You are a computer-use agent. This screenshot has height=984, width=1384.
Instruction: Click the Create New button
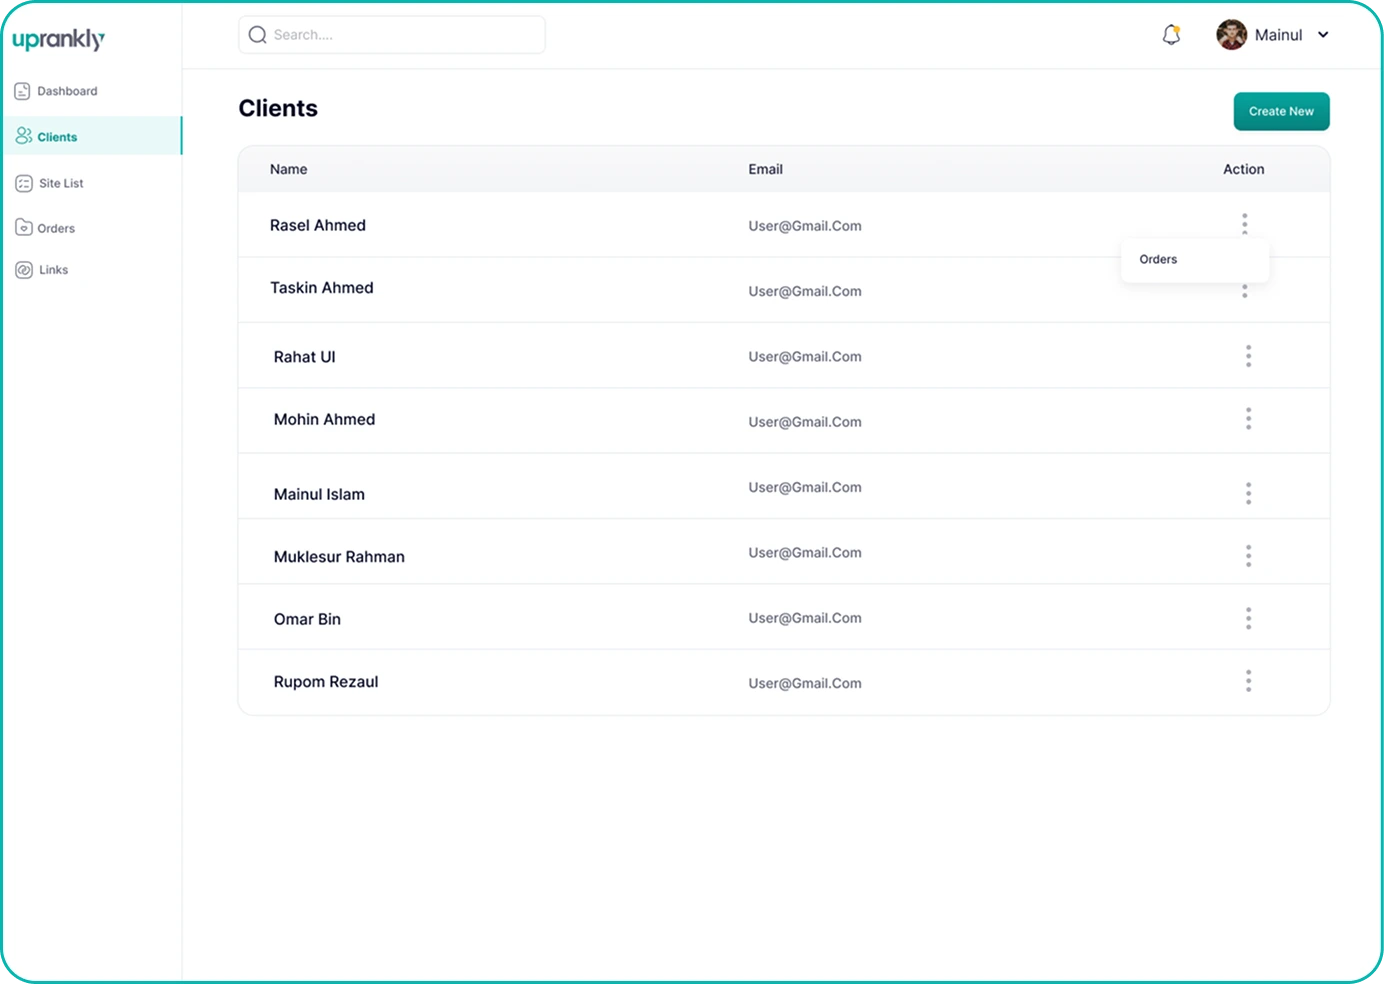click(1281, 111)
